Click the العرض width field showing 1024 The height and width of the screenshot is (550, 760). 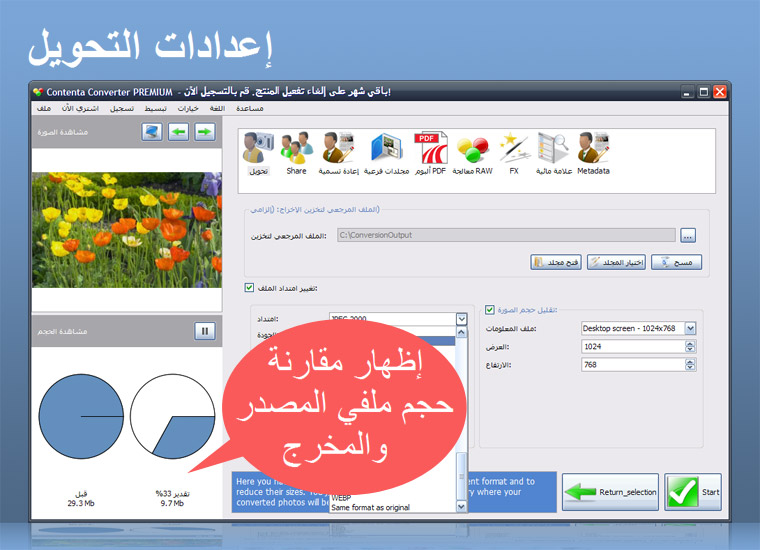[633, 346]
